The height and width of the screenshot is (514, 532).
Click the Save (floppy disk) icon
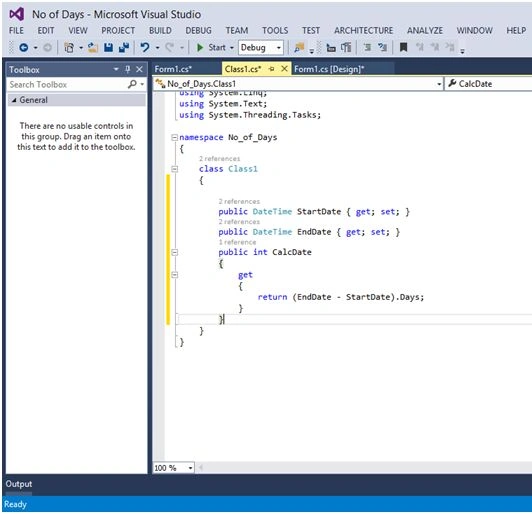[108, 47]
